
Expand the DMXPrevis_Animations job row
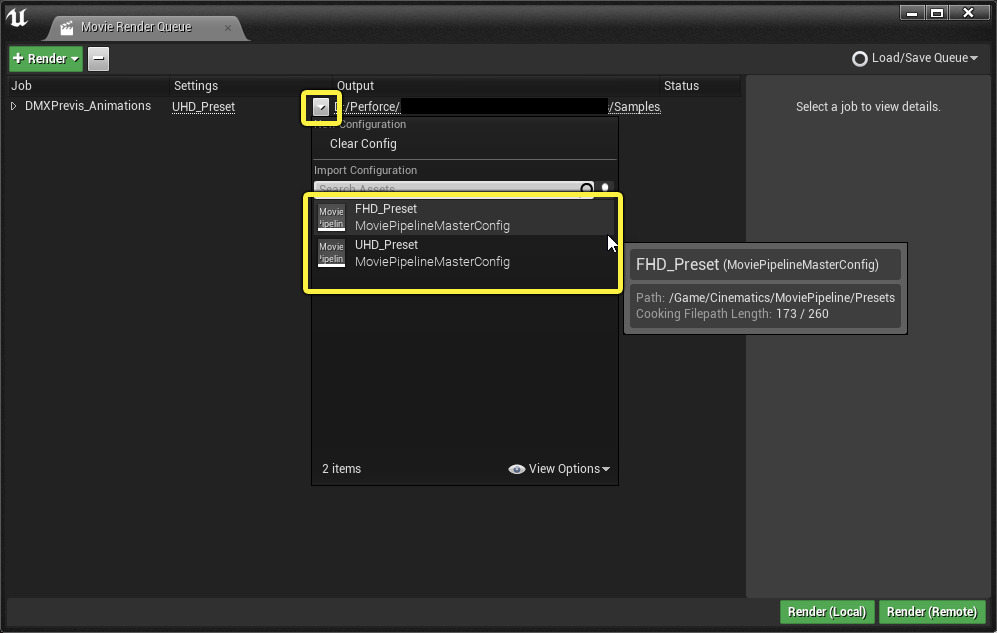click(12, 105)
